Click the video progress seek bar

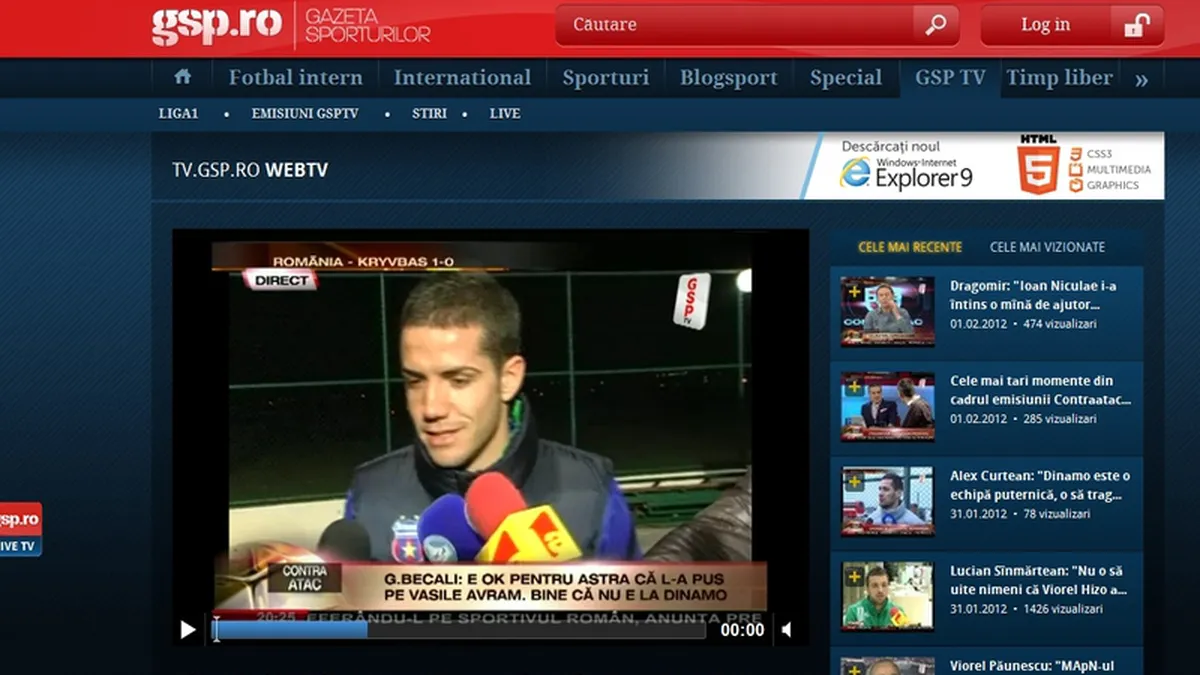click(x=460, y=630)
